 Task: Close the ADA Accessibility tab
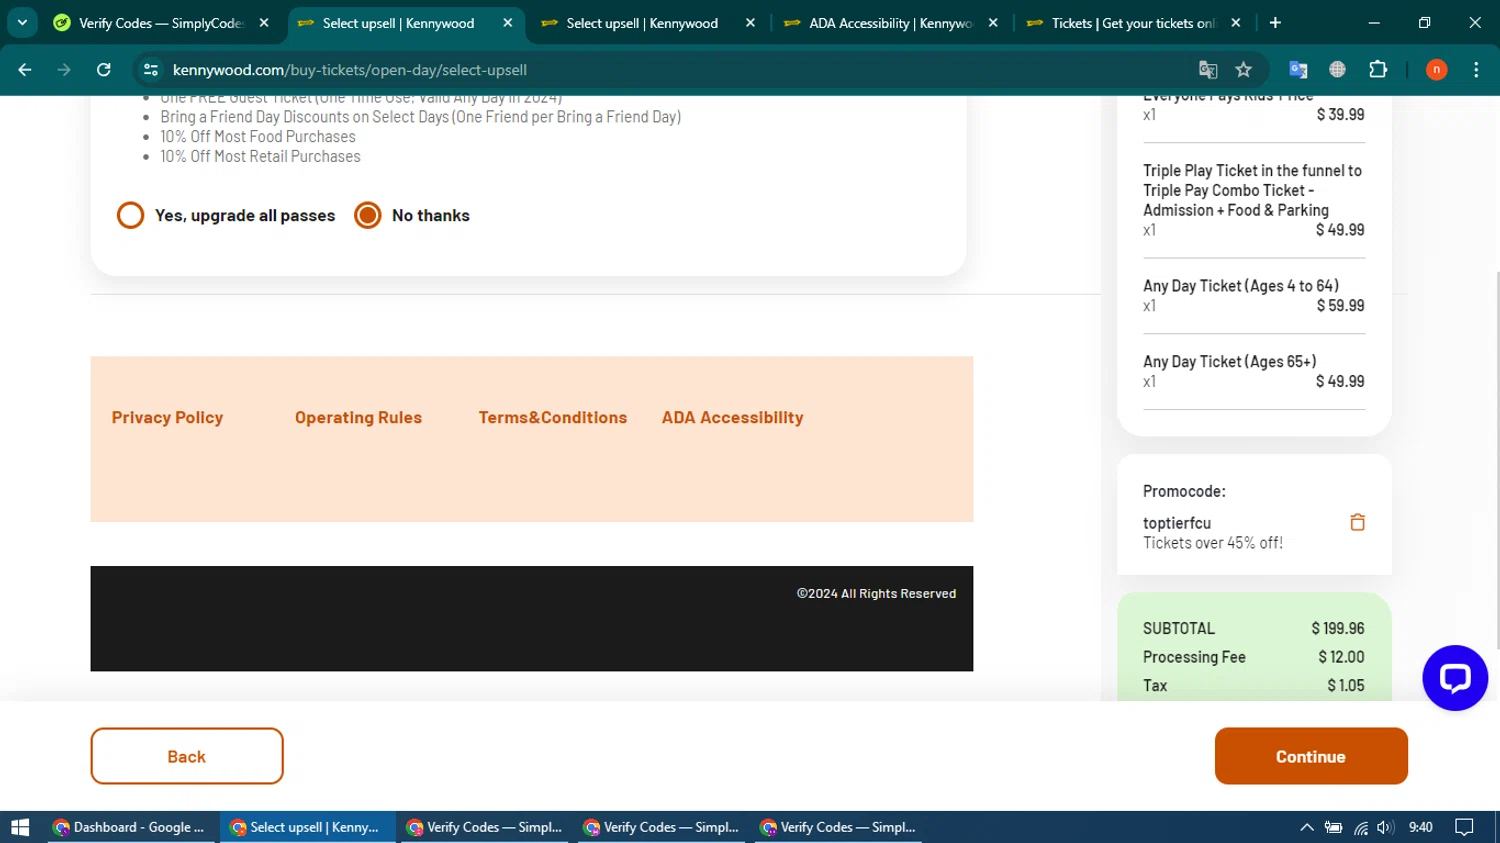[993, 23]
